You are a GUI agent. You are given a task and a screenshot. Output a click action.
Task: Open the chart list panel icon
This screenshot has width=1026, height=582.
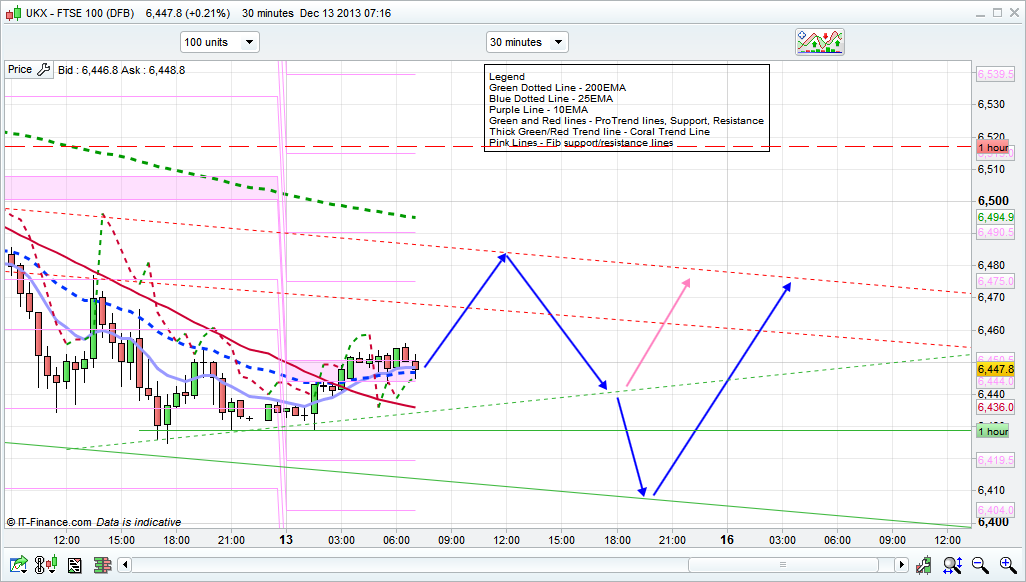click(x=74, y=565)
